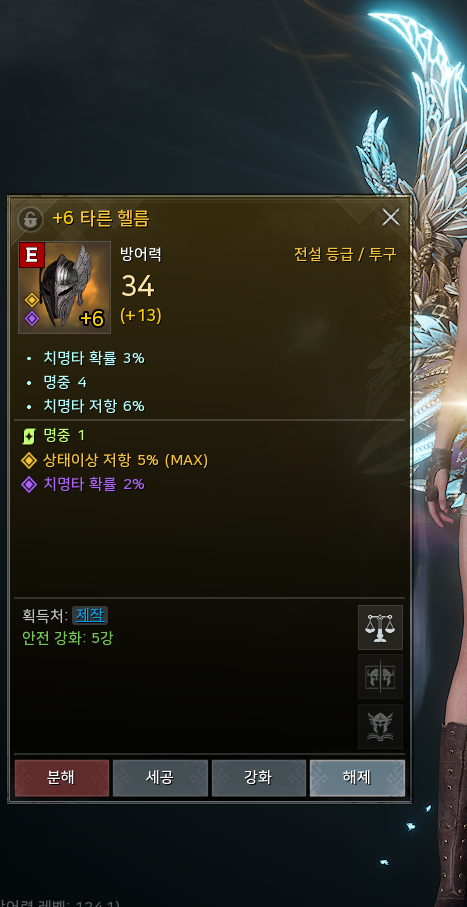Click the 해제 unequip button
Screen dimensions: 467x907
coord(357,778)
